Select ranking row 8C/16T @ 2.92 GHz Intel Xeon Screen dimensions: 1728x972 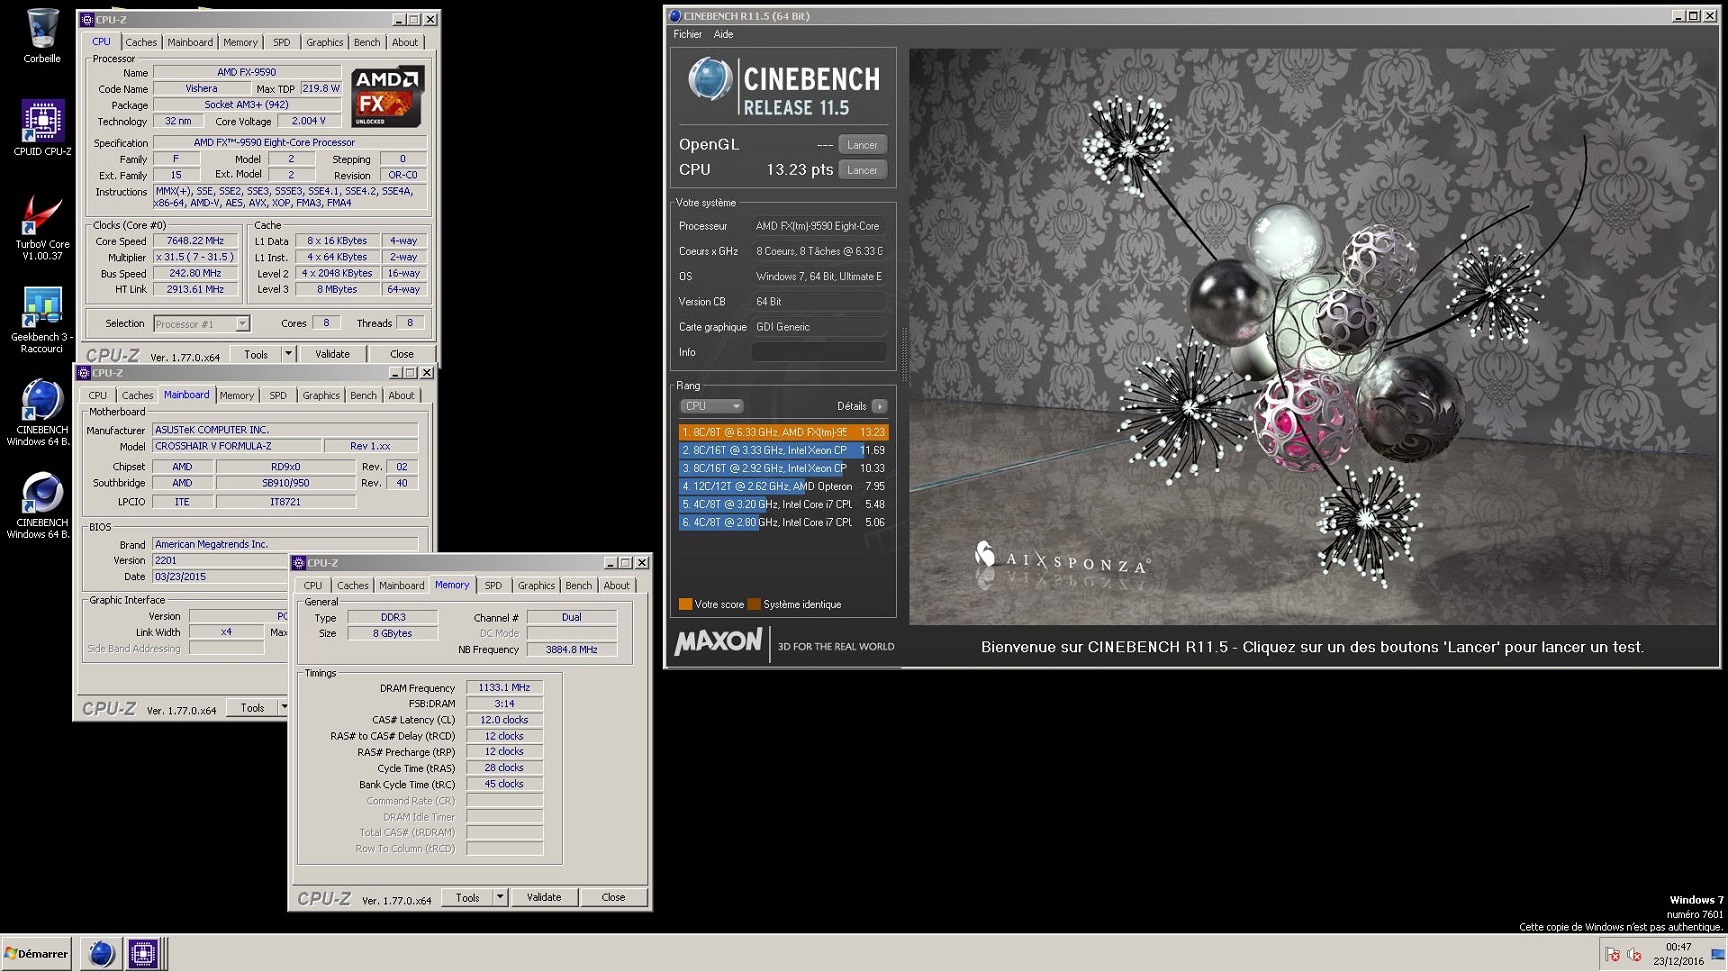(x=783, y=468)
